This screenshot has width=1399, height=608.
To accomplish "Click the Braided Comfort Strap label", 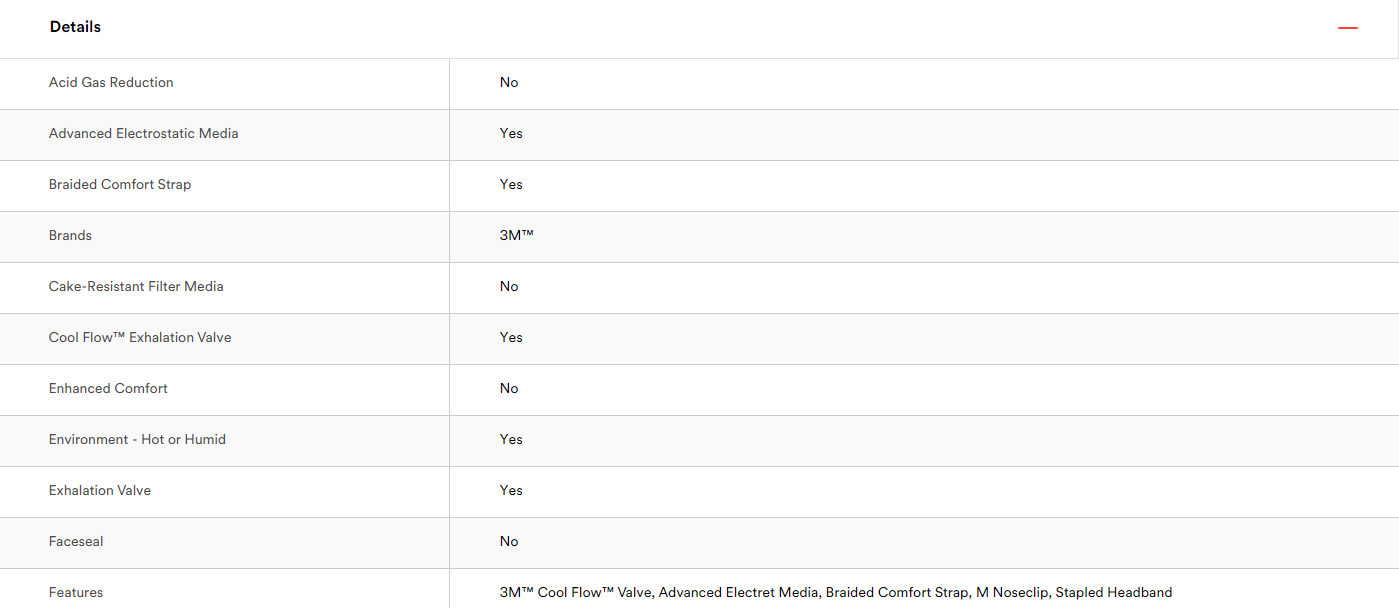I will (120, 185).
